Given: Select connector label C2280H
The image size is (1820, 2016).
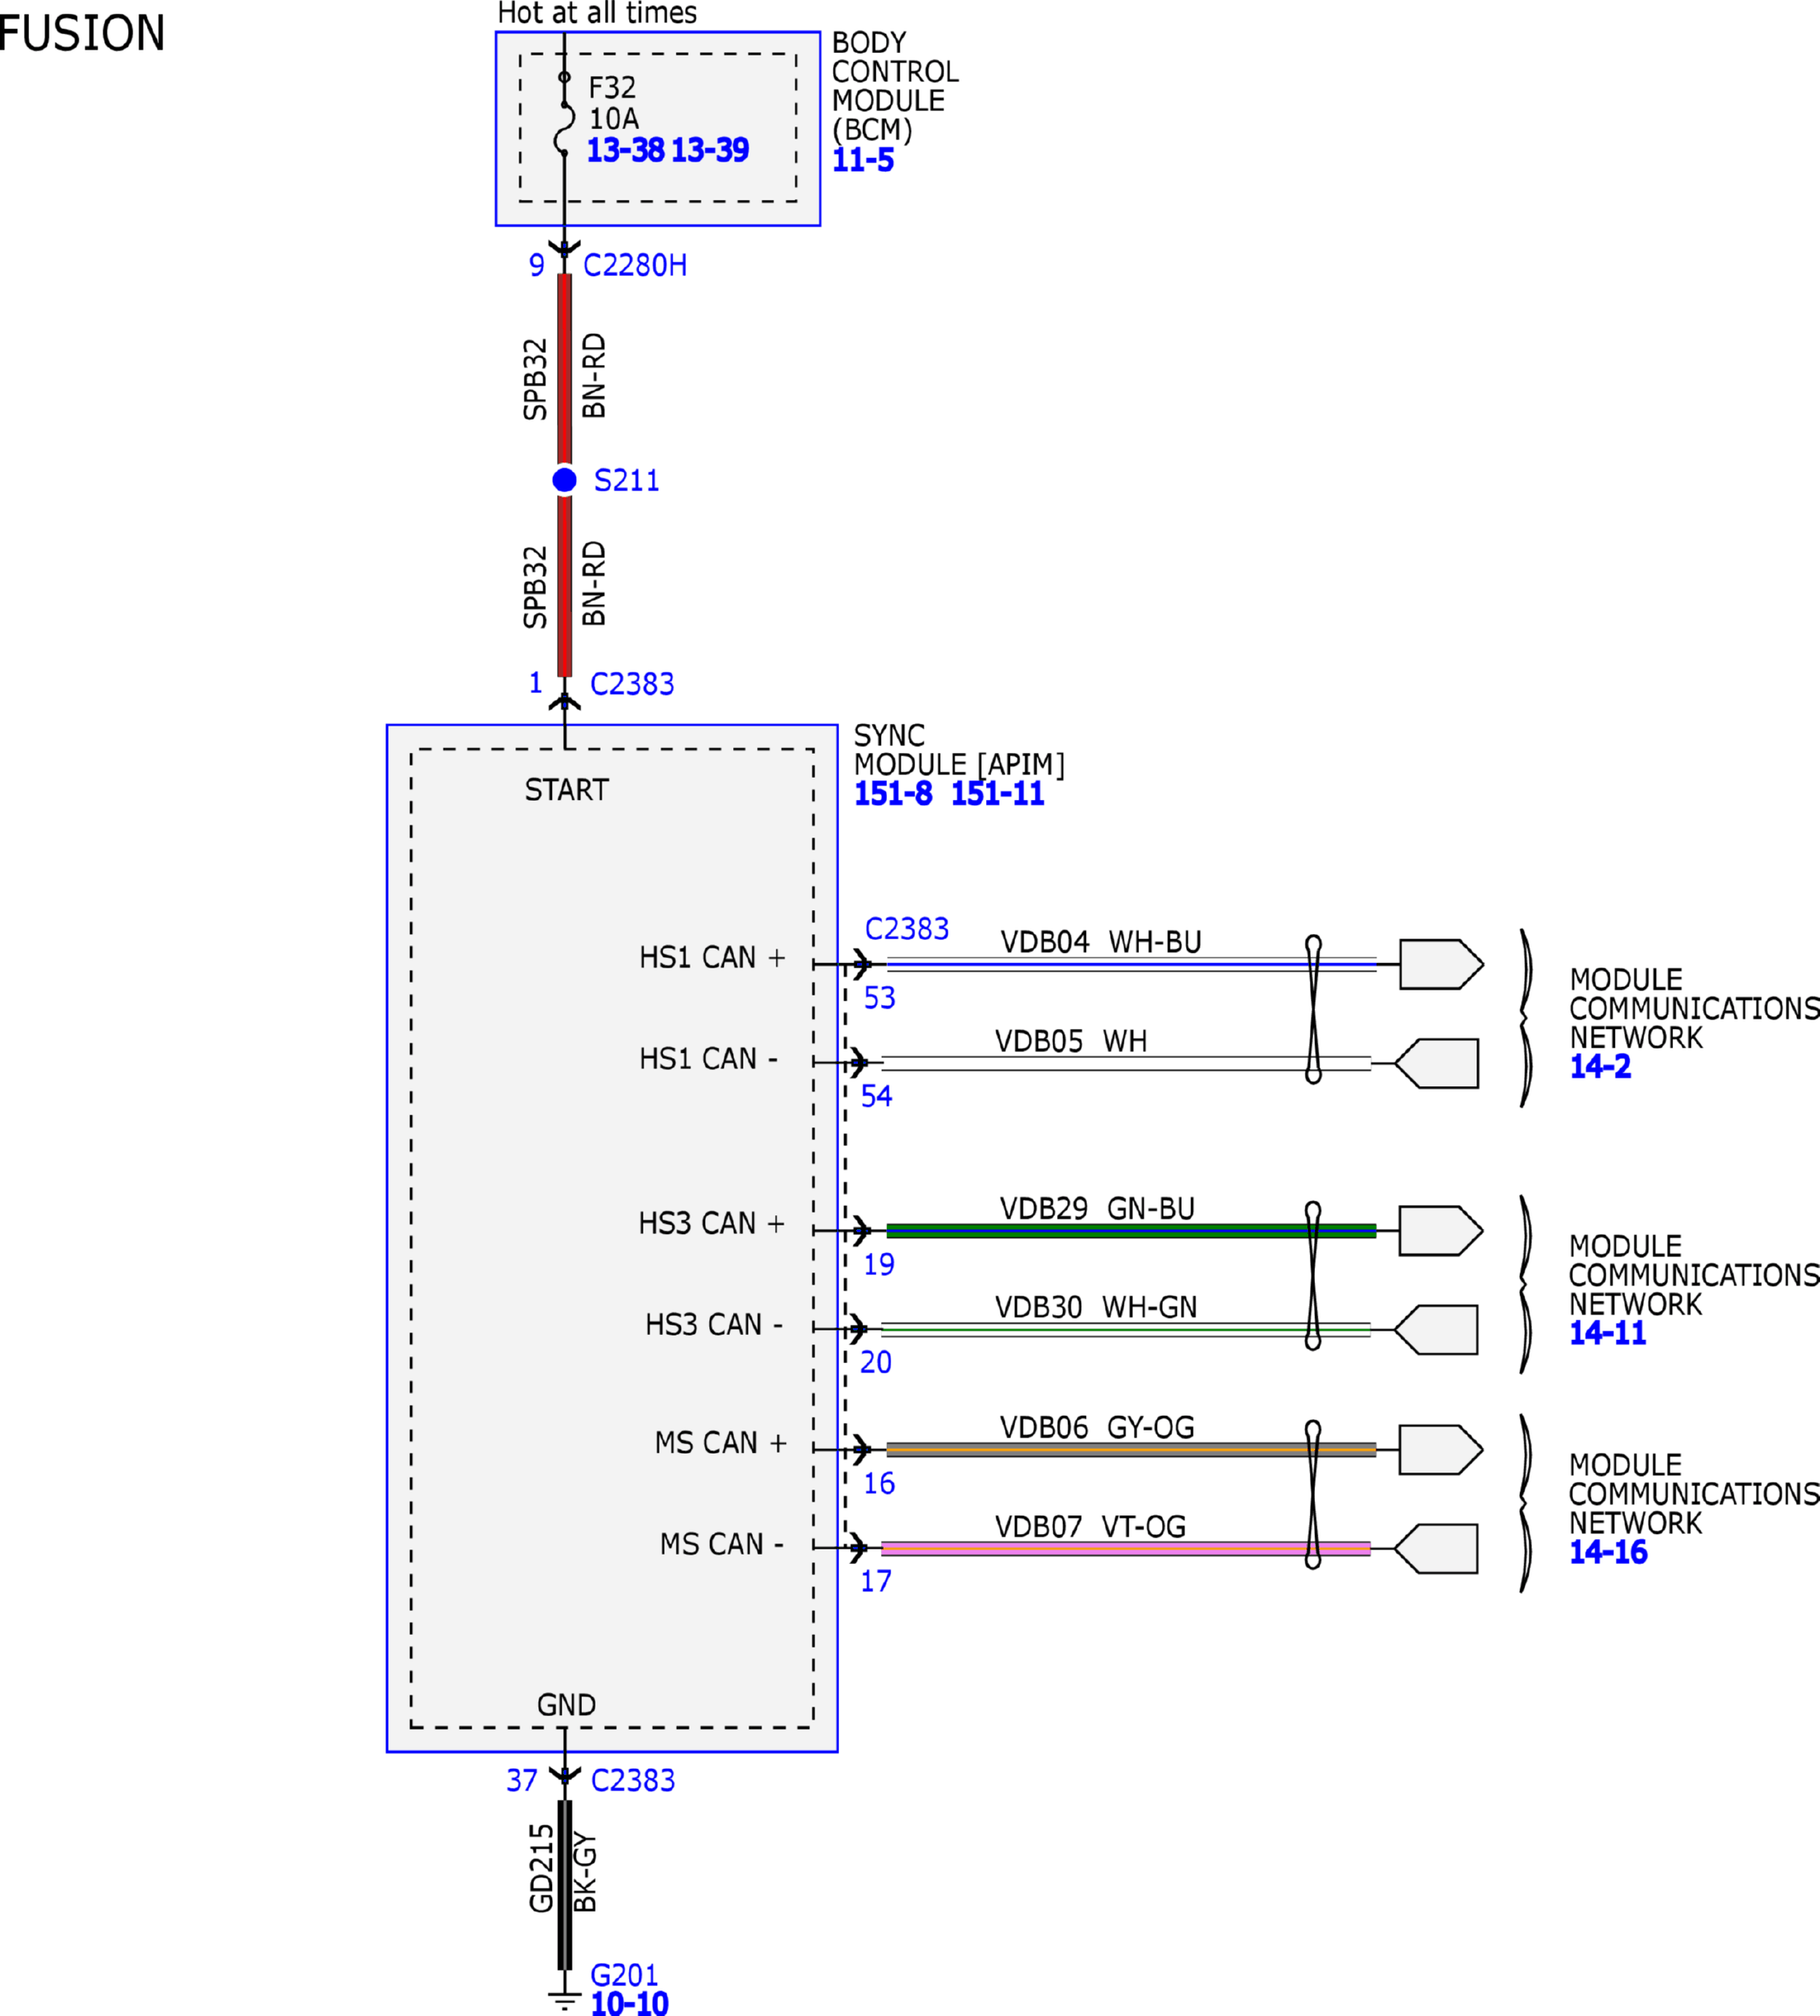Looking at the screenshot, I should coord(635,265).
